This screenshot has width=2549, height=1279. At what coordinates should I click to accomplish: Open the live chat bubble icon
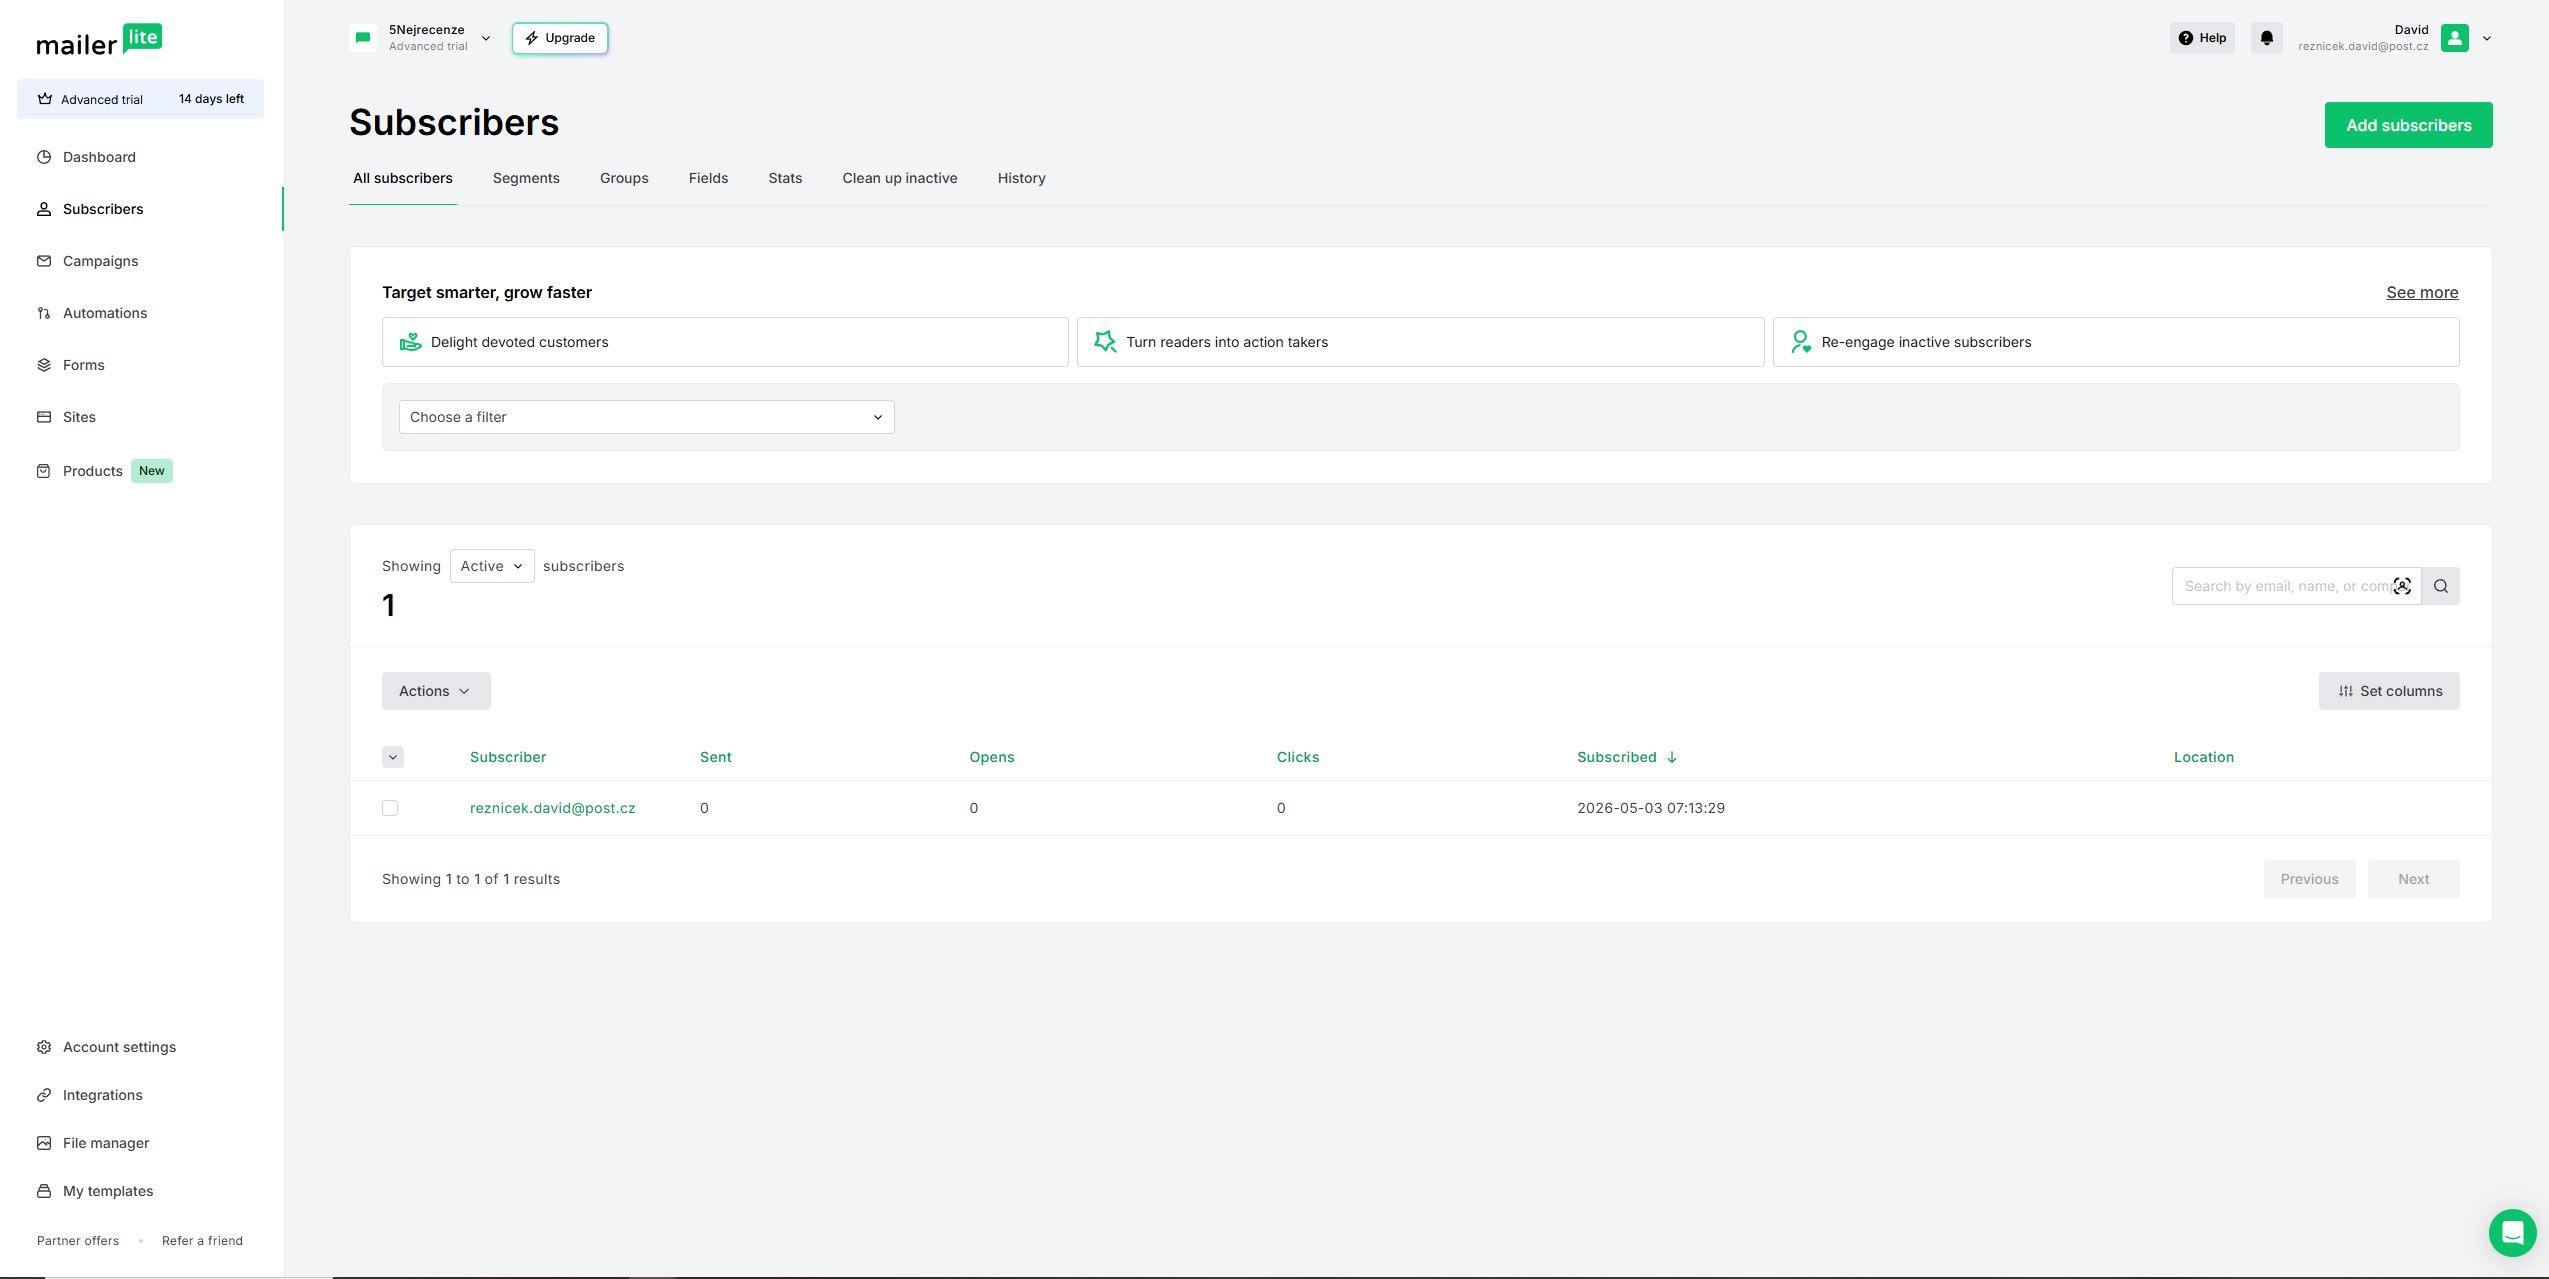tap(2512, 1233)
